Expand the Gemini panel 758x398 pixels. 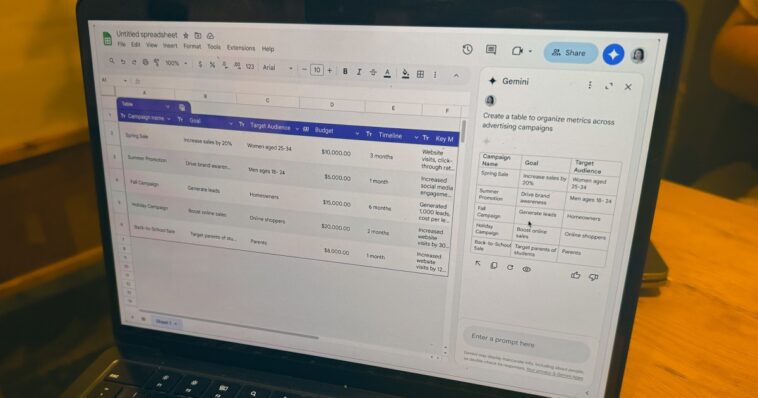[x=609, y=86]
